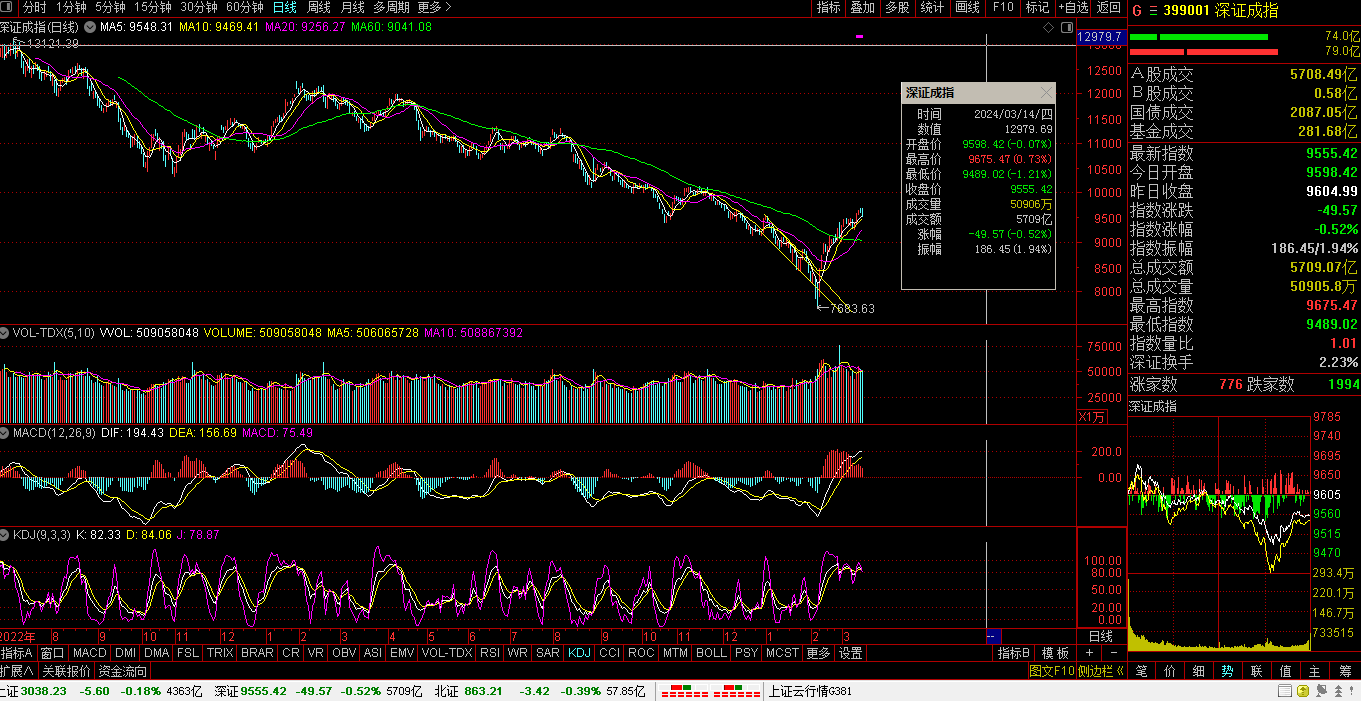Open the 多股 multi-stock view
This screenshot has height=701, width=1361.
click(x=897, y=7)
